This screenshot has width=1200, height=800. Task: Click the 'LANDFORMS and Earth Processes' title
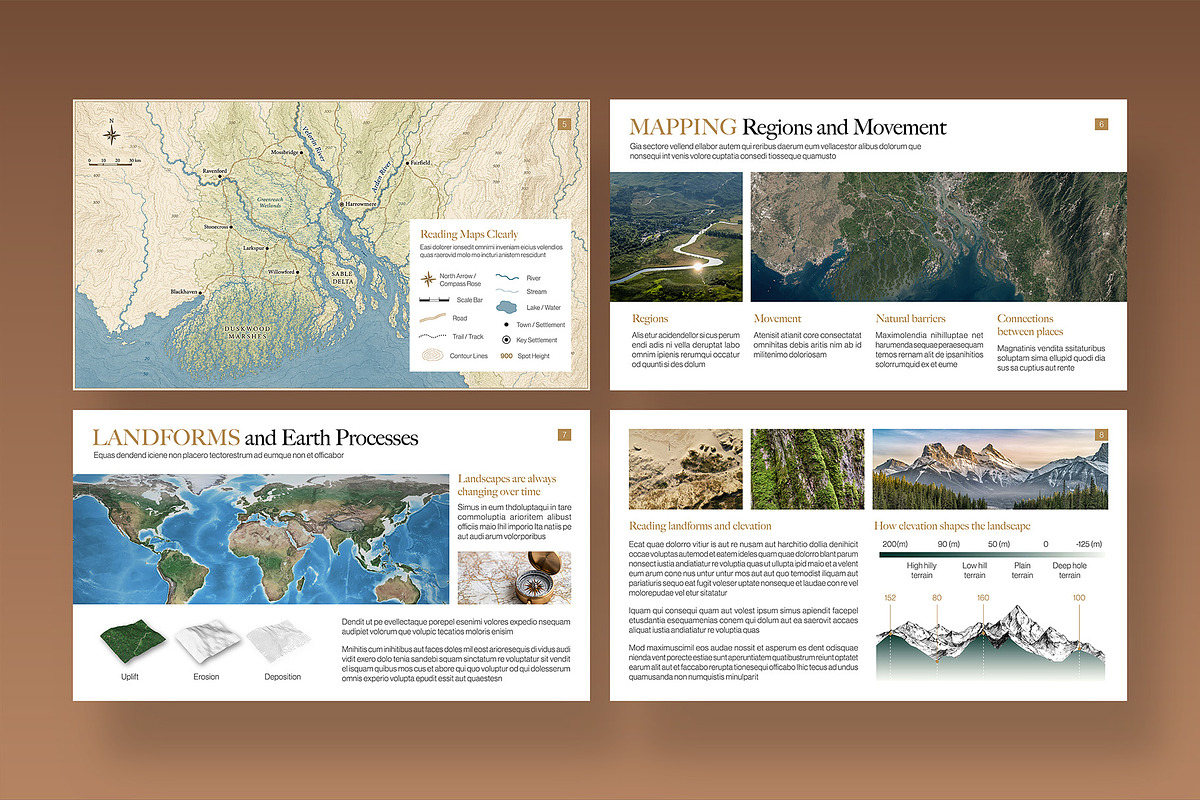(256, 438)
